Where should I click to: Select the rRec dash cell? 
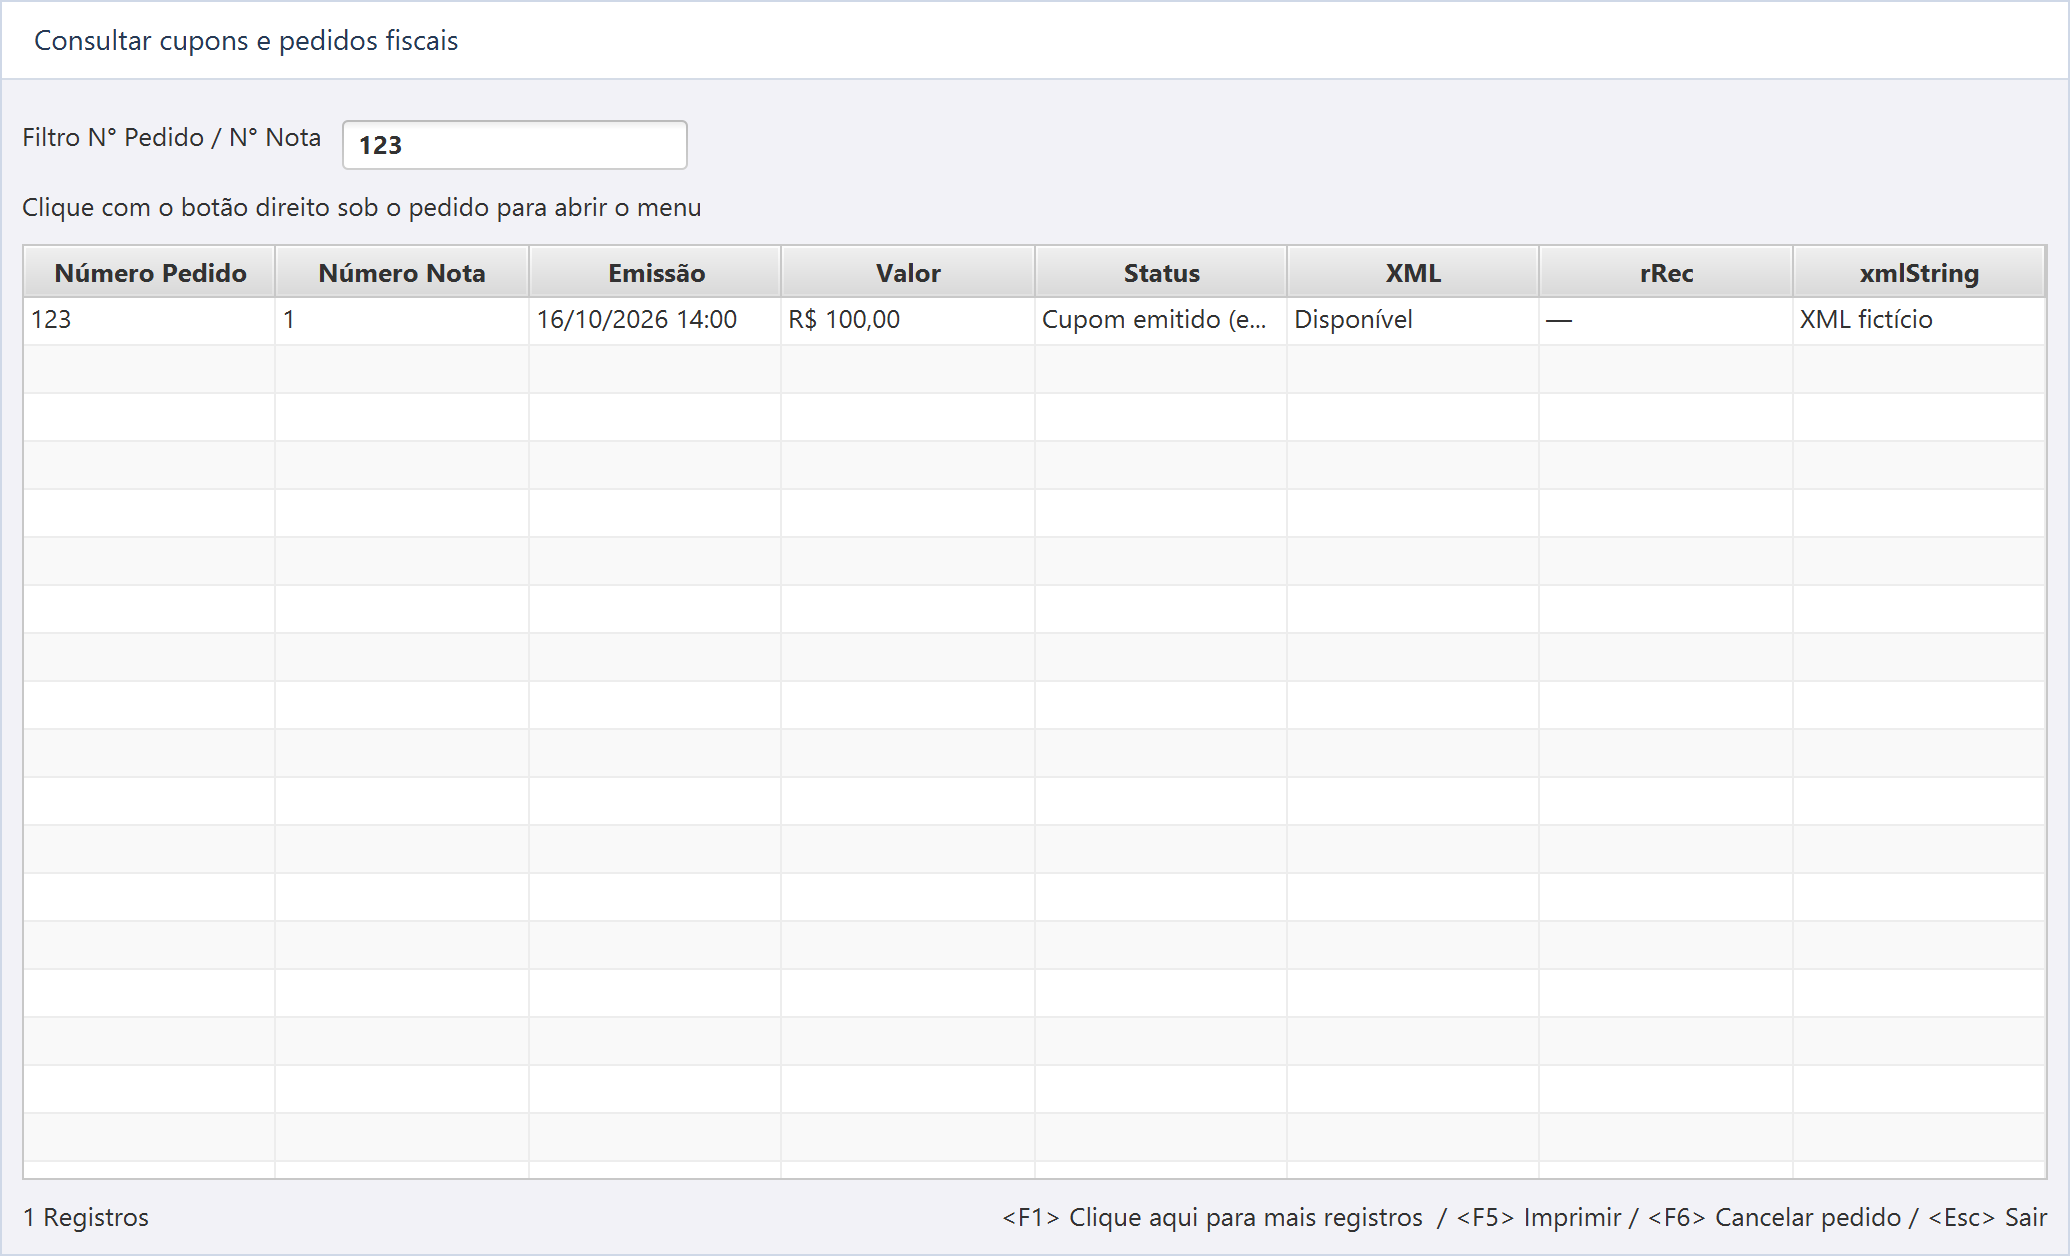[x=1666, y=320]
